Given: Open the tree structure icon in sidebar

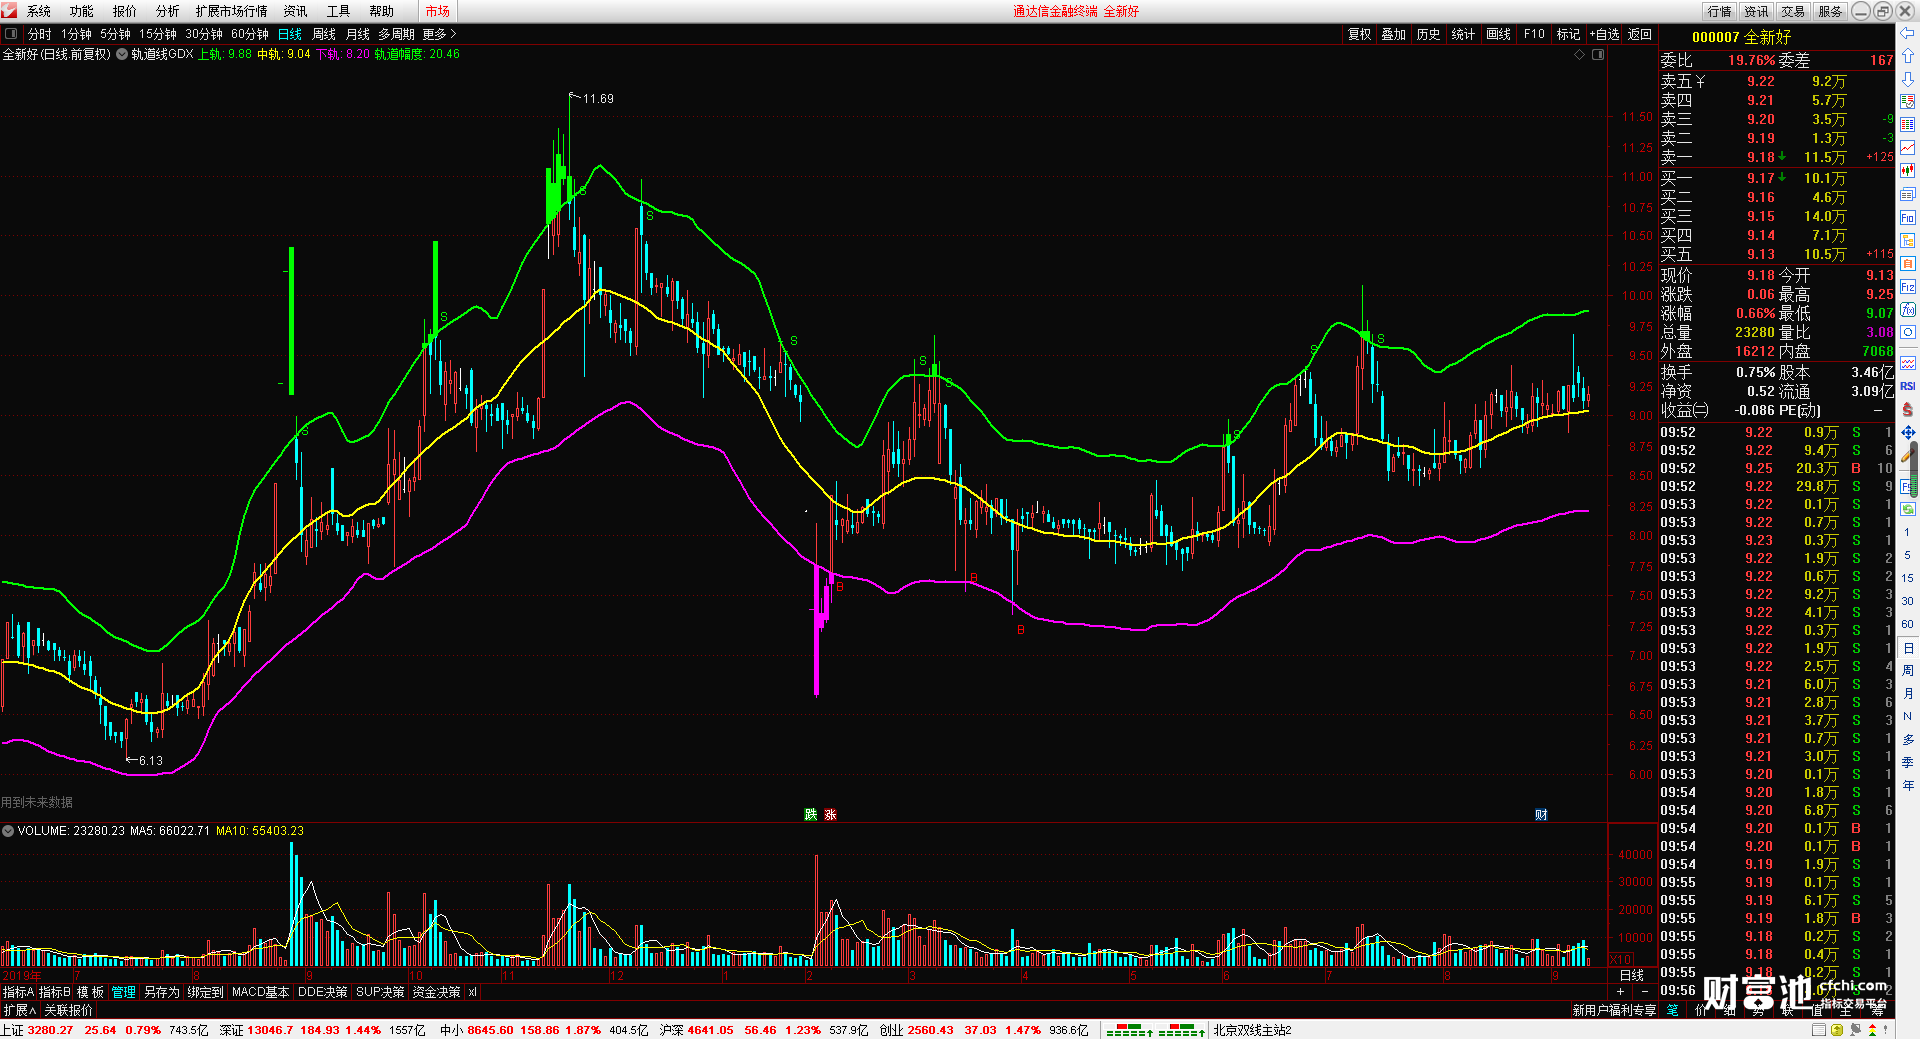Looking at the screenshot, I should pos(1908,241).
